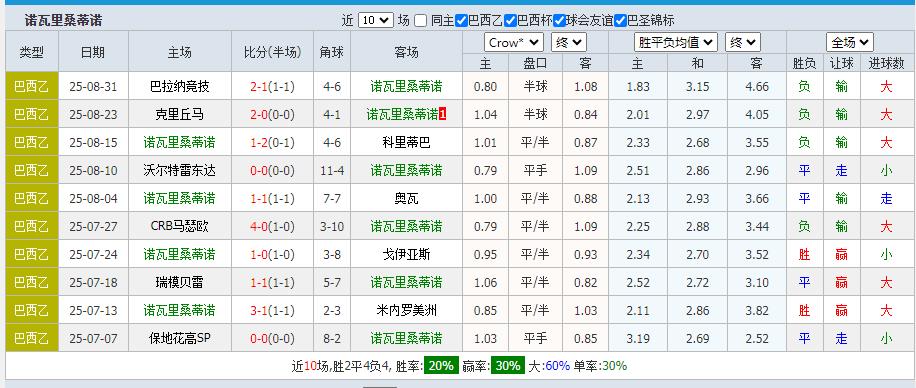The image size is (916, 388).
Task: Open 瑞模贝雷 team link
Action: point(179,283)
